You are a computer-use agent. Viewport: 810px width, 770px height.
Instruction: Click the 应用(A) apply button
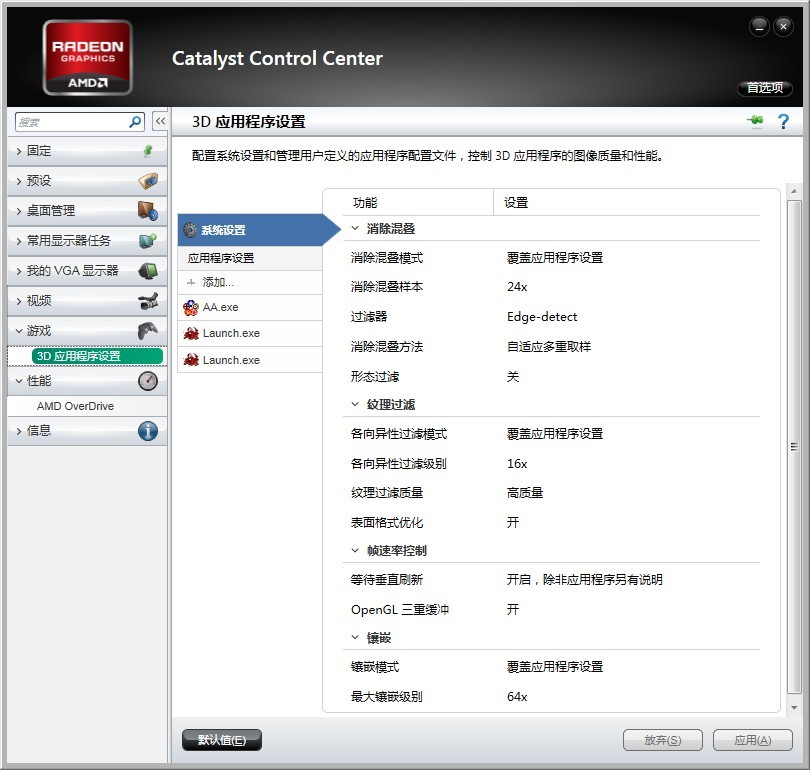pyautogui.click(x=753, y=740)
